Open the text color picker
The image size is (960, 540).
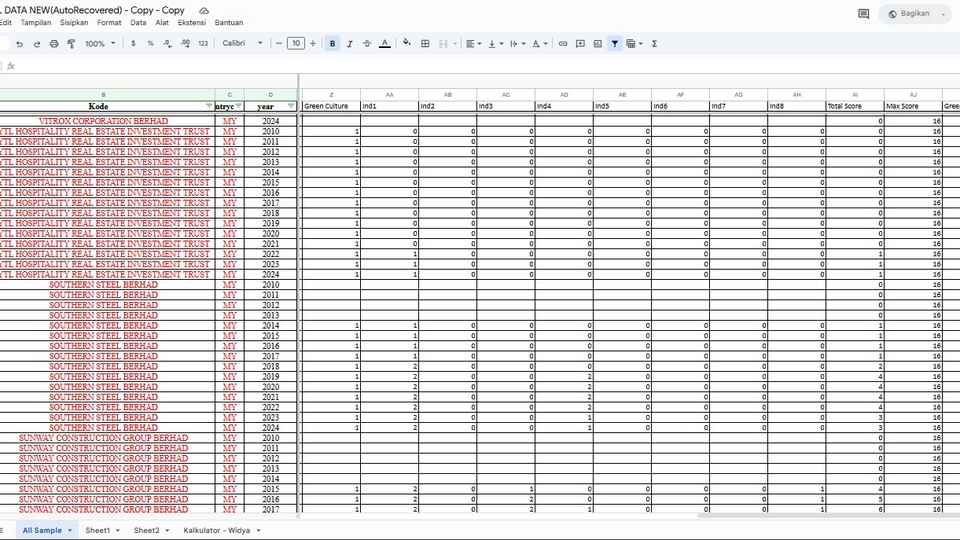tap(384, 43)
